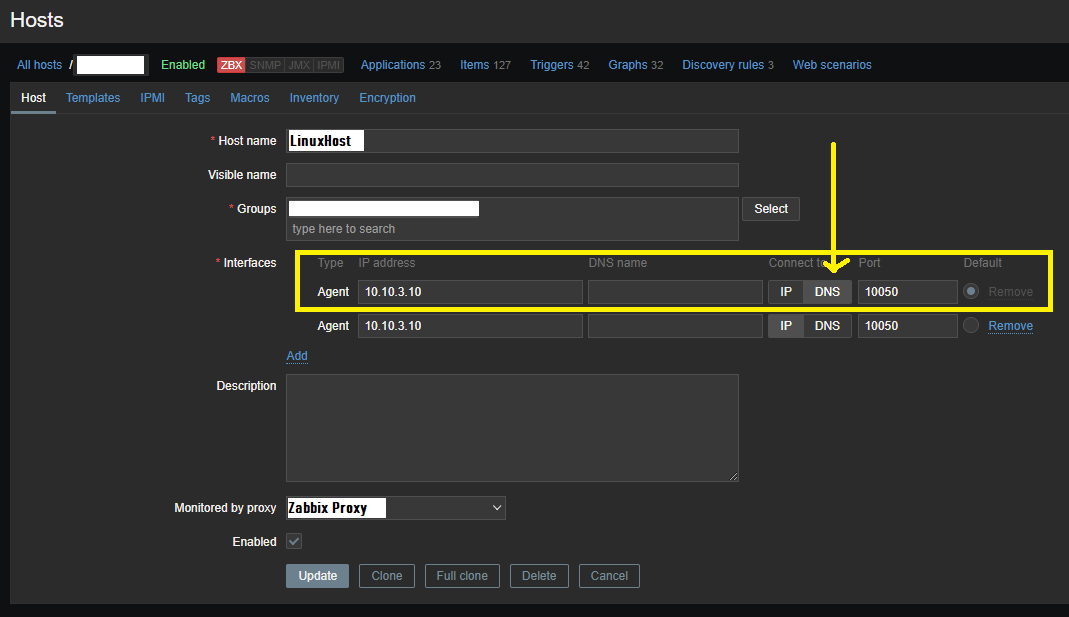Remove the second Agent interface

[1010, 326]
